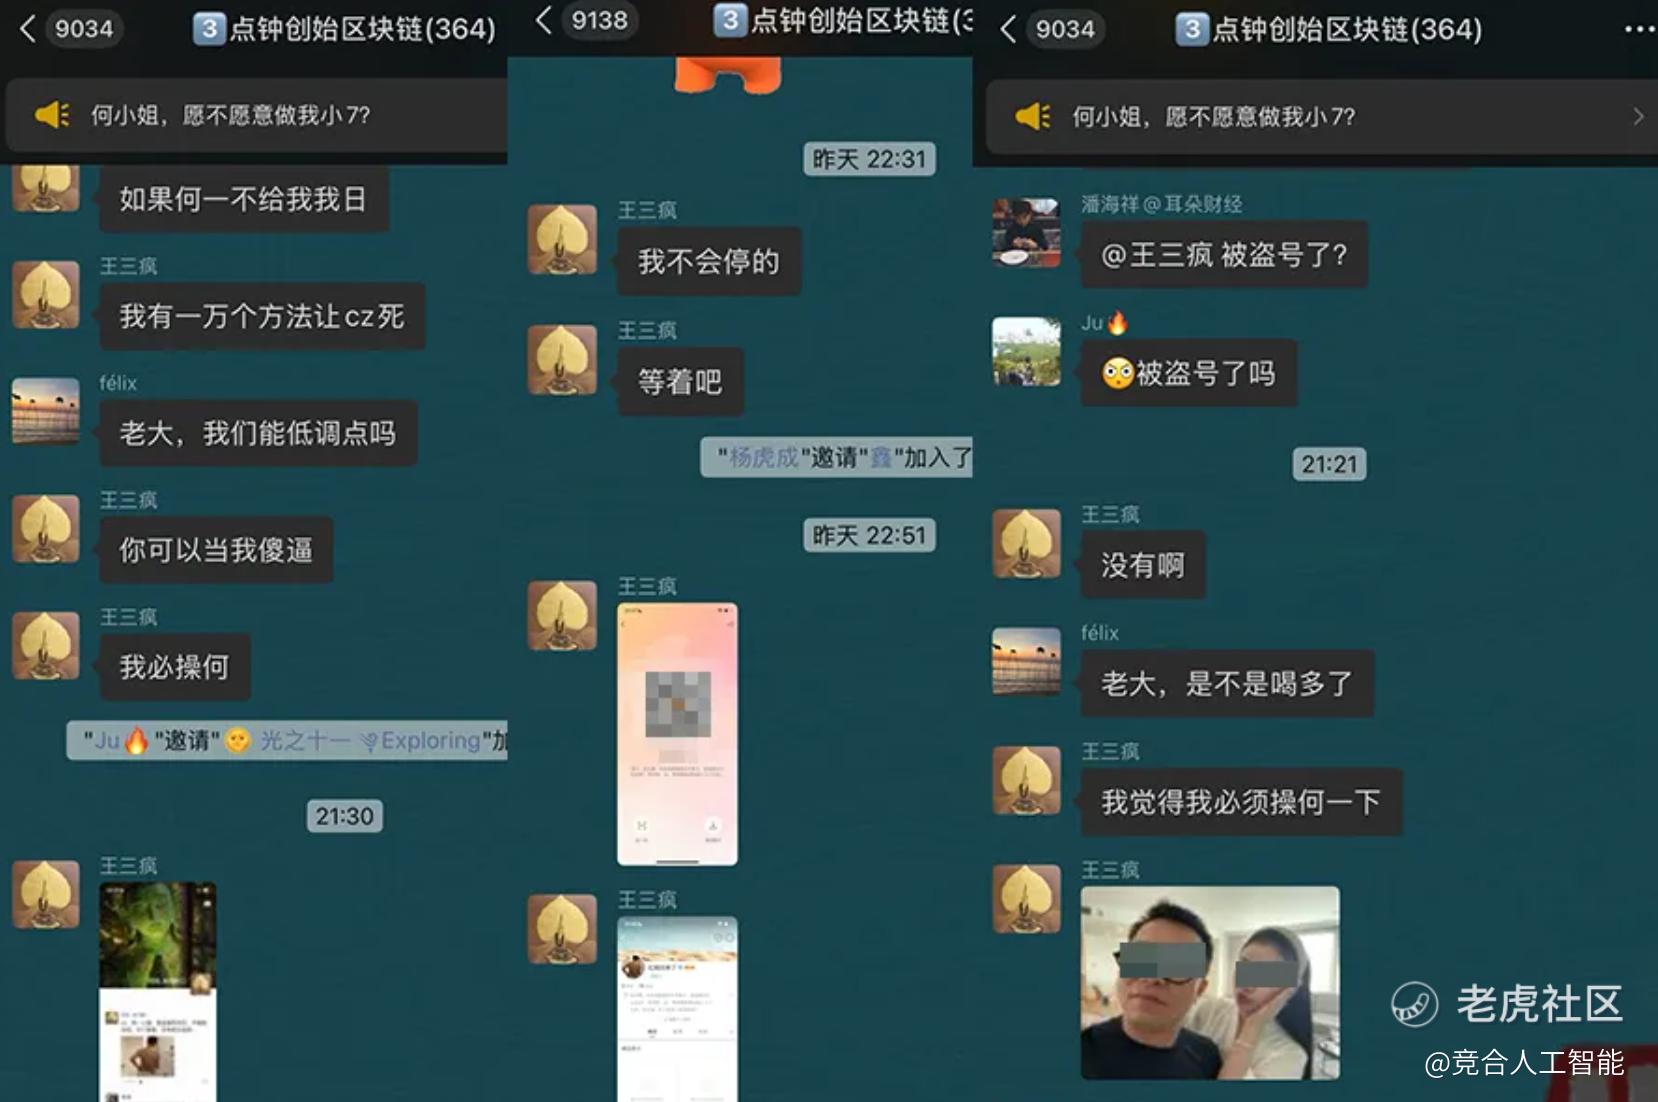Tap the message "老大，是不是喝多了"
The height and width of the screenshot is (1102, 1658).
(x=1227, y=684)
